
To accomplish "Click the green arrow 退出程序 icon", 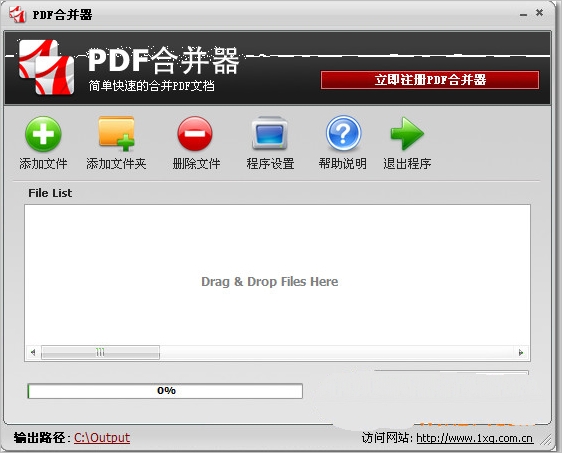I will coord(407,133).
